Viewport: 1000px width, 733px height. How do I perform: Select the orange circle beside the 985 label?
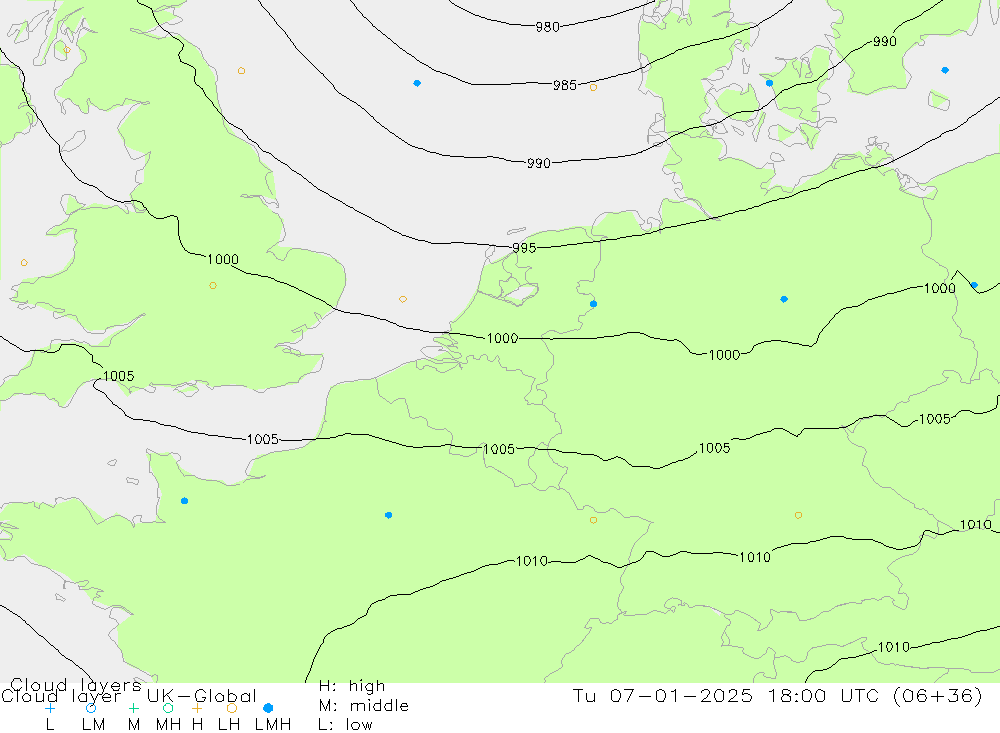(594, 87)
